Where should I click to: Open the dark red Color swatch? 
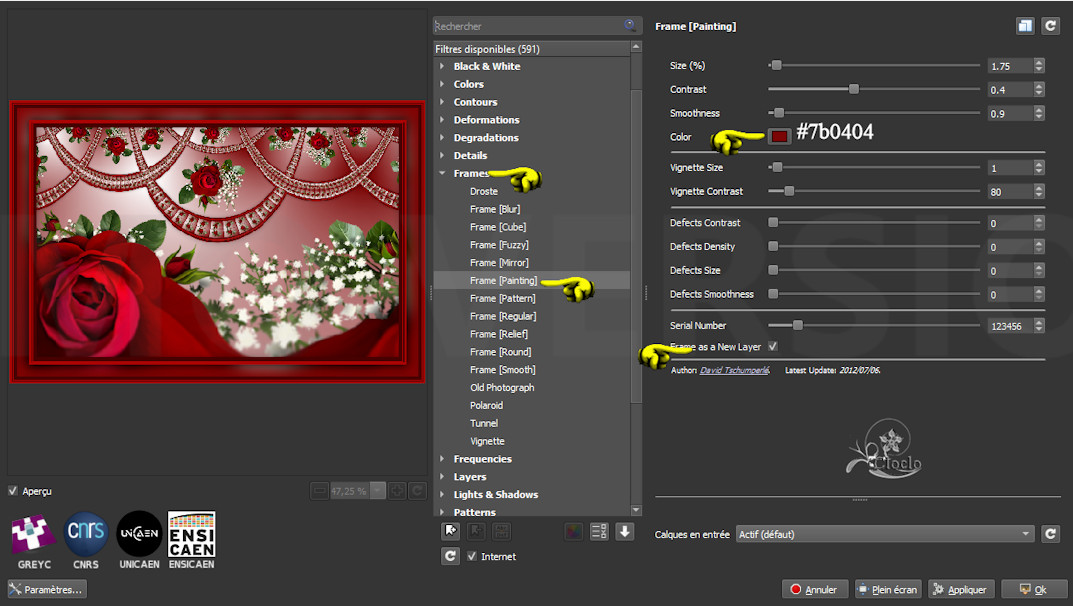click(780, 136)
